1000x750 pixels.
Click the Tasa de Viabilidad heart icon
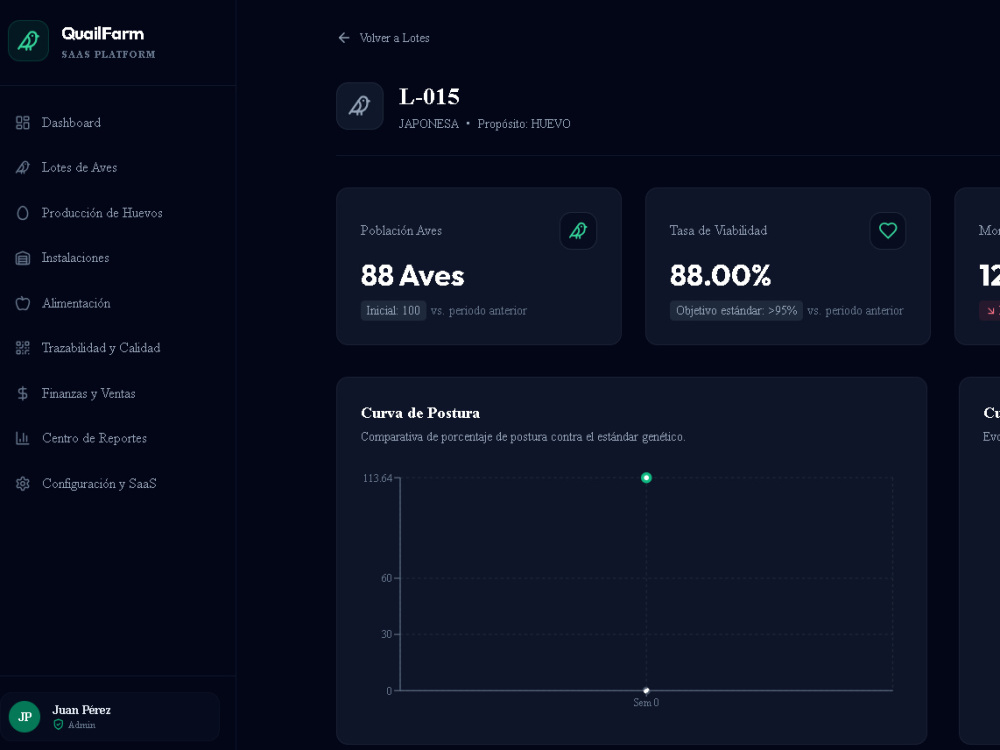(888, 230)
